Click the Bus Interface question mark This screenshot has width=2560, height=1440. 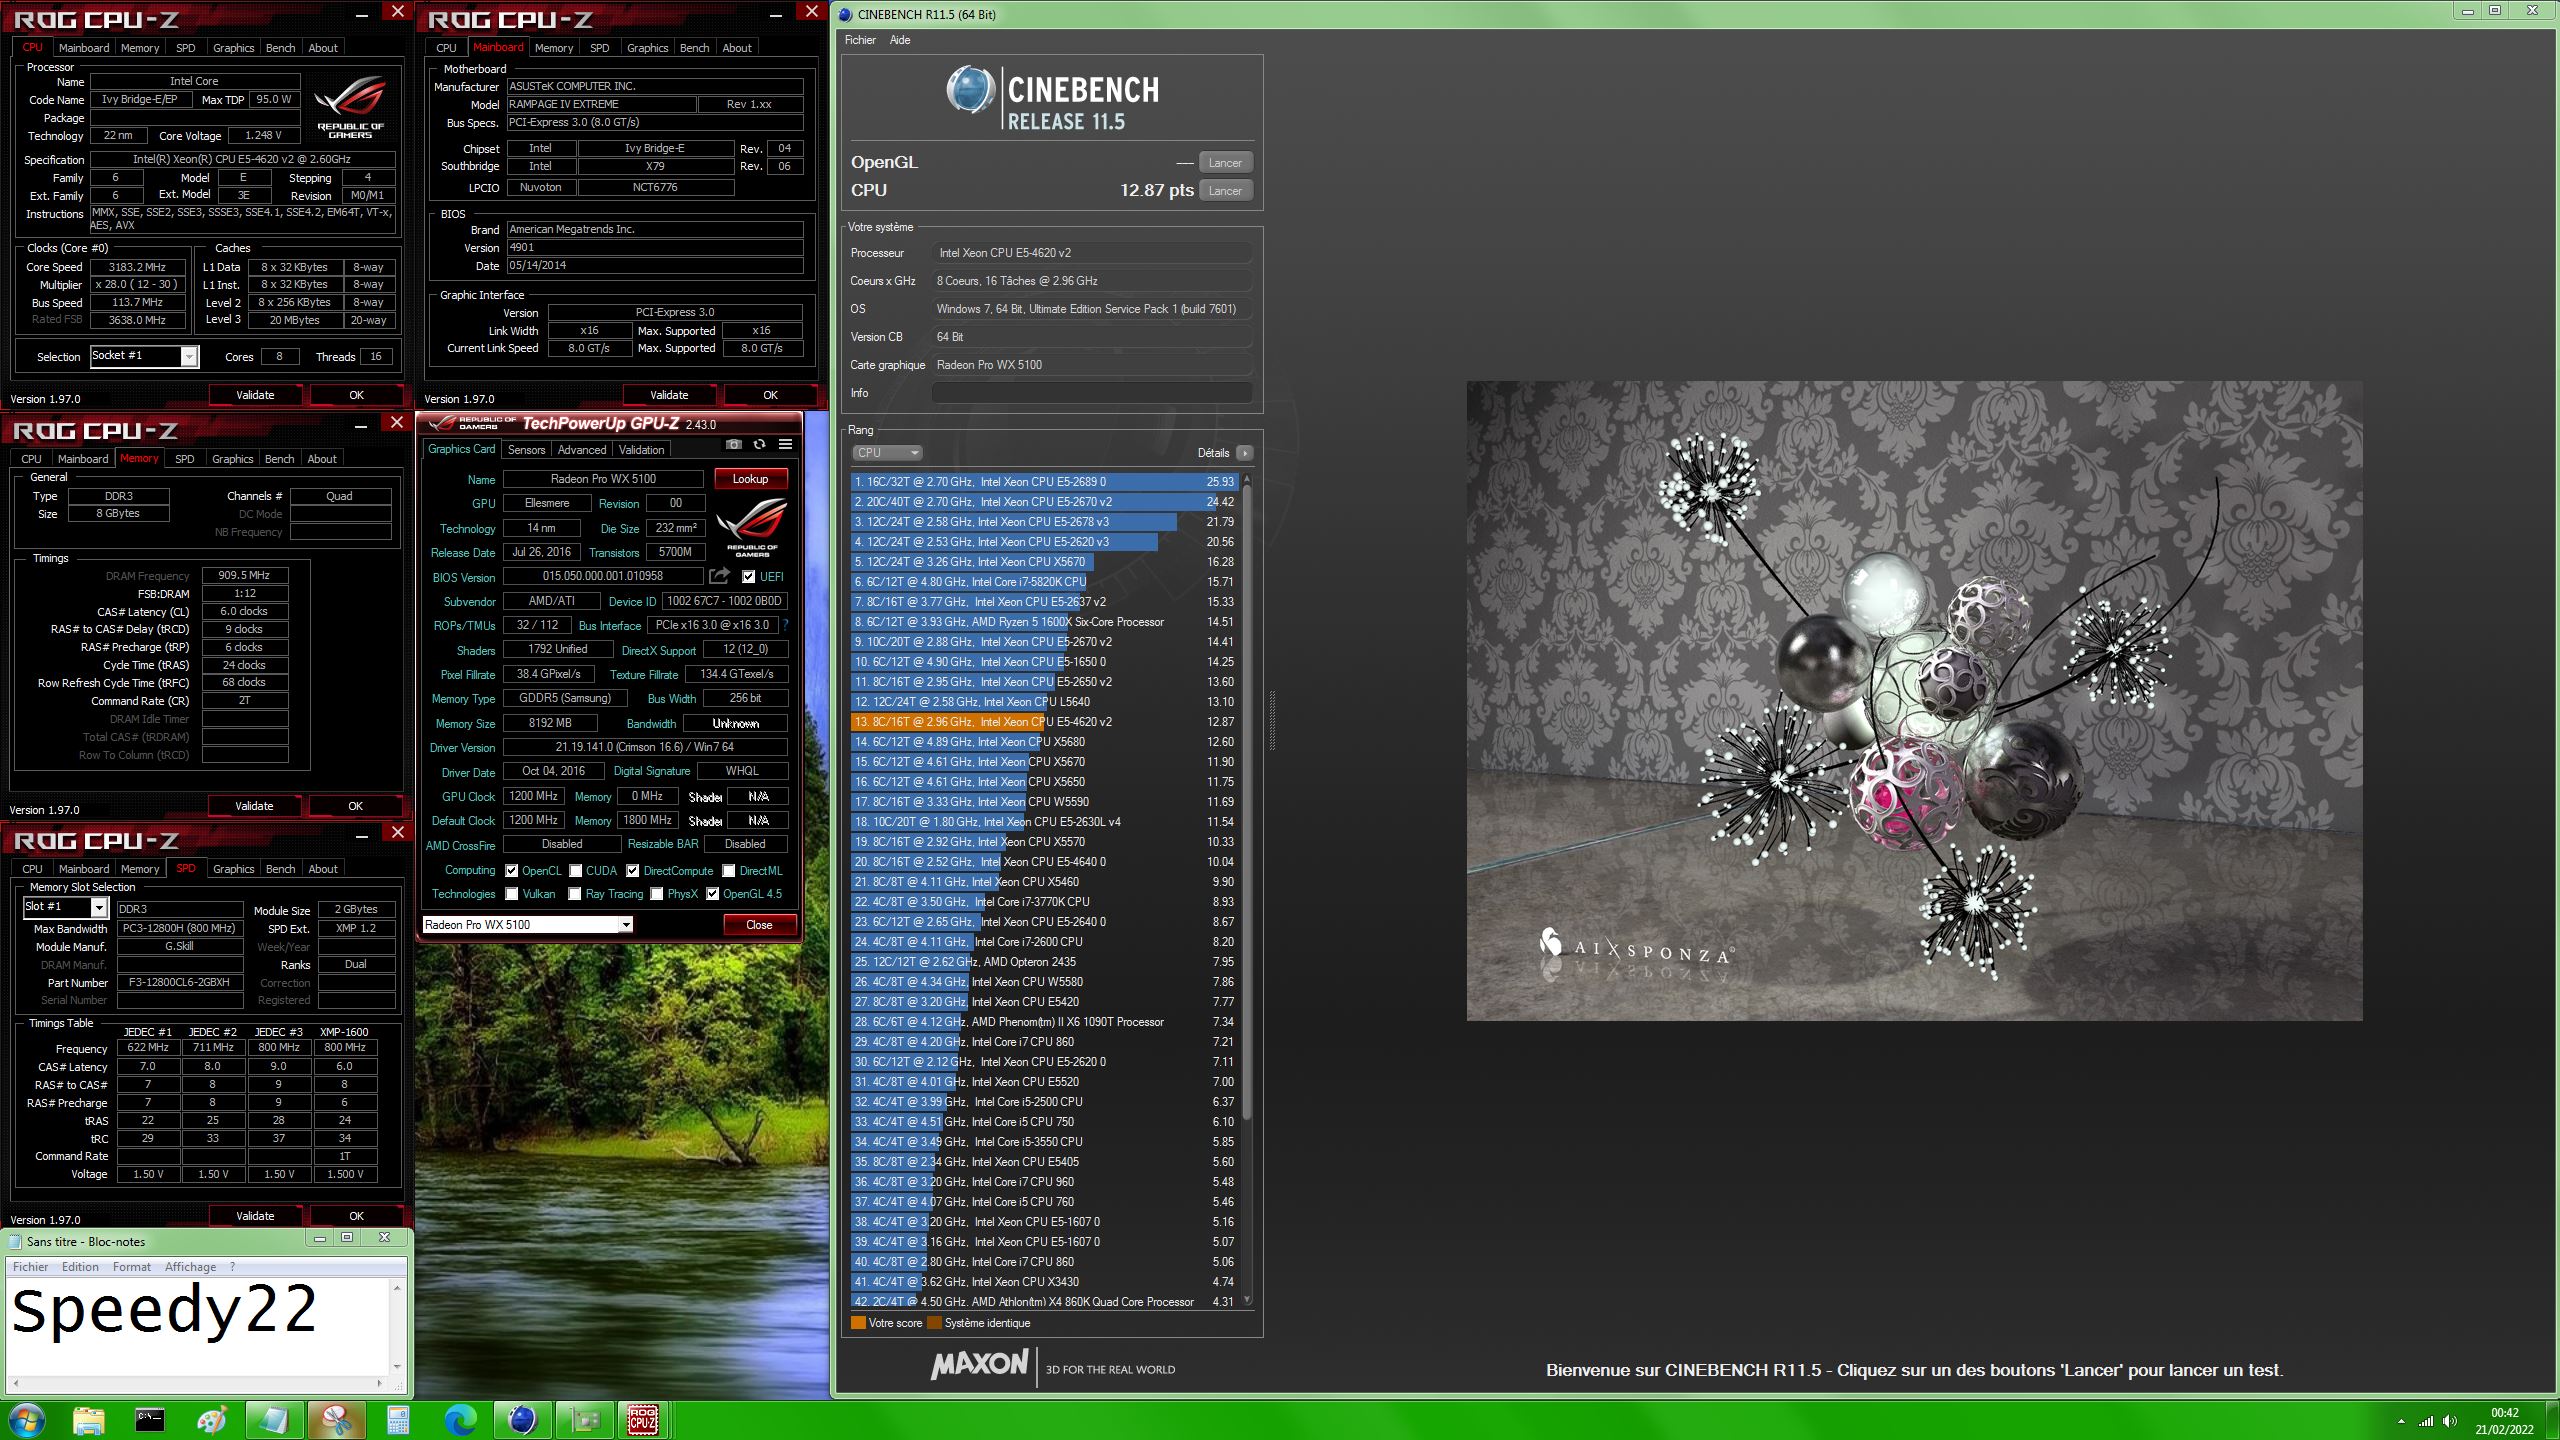tap(785, 625)
